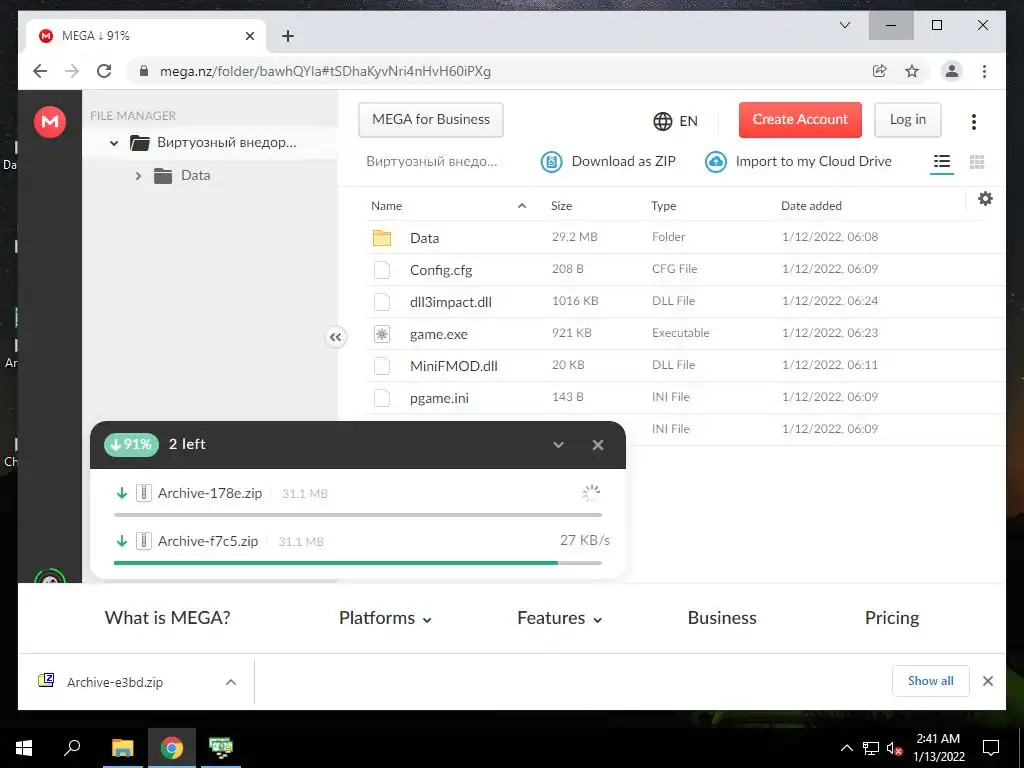Bookmark this page with star icon
This screenshot has height=768, width=1024.
[x=912, y=71]
